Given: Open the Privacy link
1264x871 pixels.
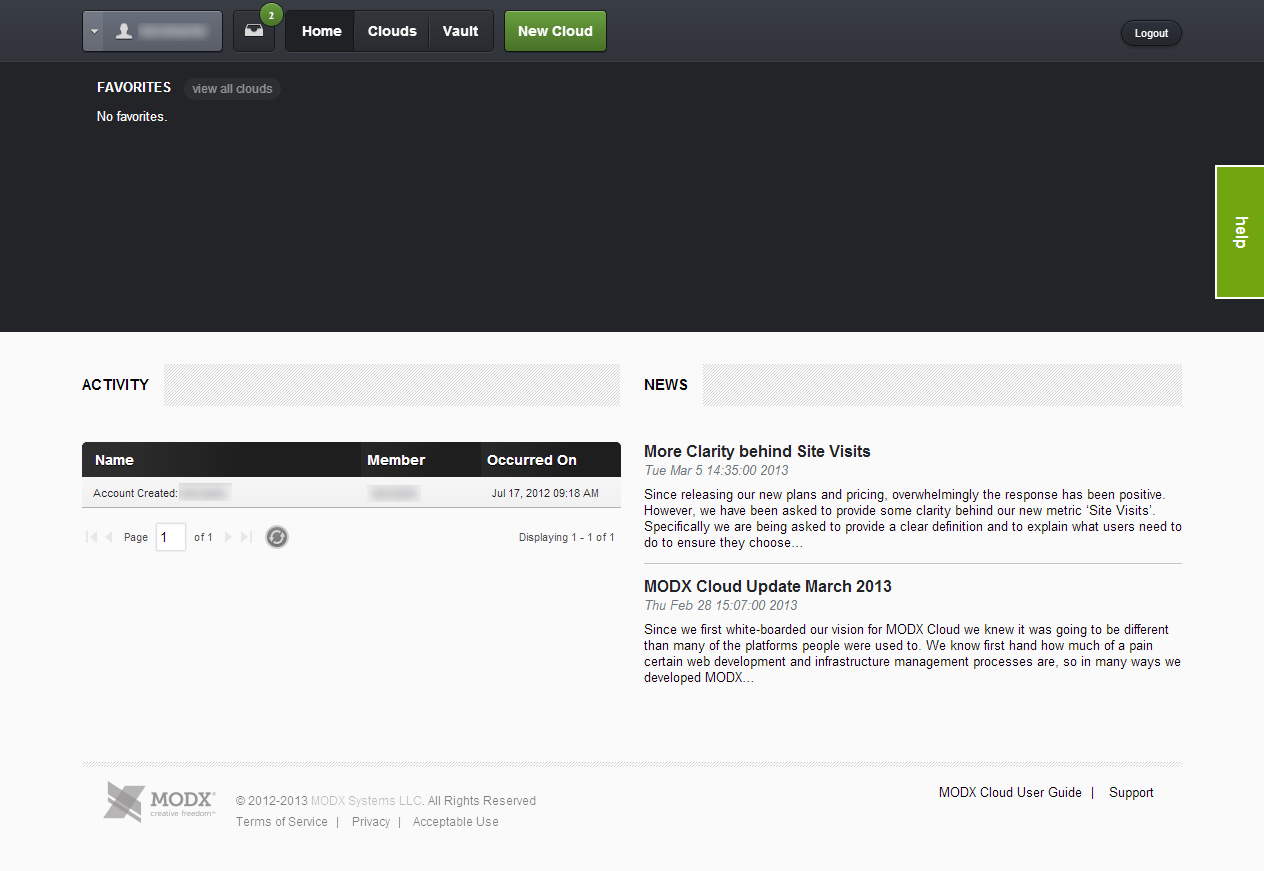Looking at the screenshot, I should coord(371,822).
